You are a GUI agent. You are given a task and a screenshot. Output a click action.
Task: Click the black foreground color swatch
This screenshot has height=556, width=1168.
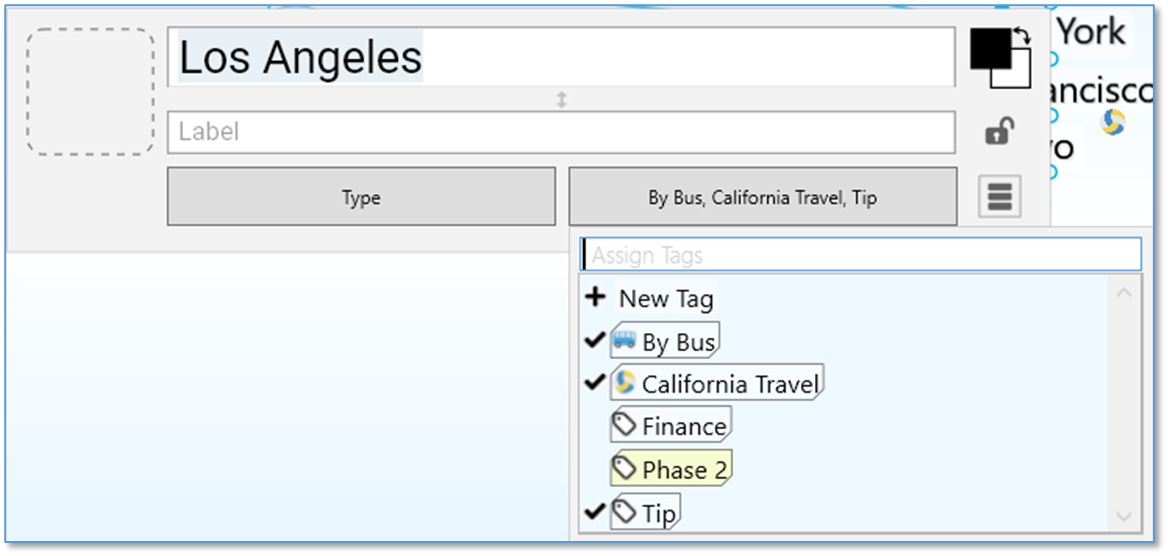tap(990, 47)
